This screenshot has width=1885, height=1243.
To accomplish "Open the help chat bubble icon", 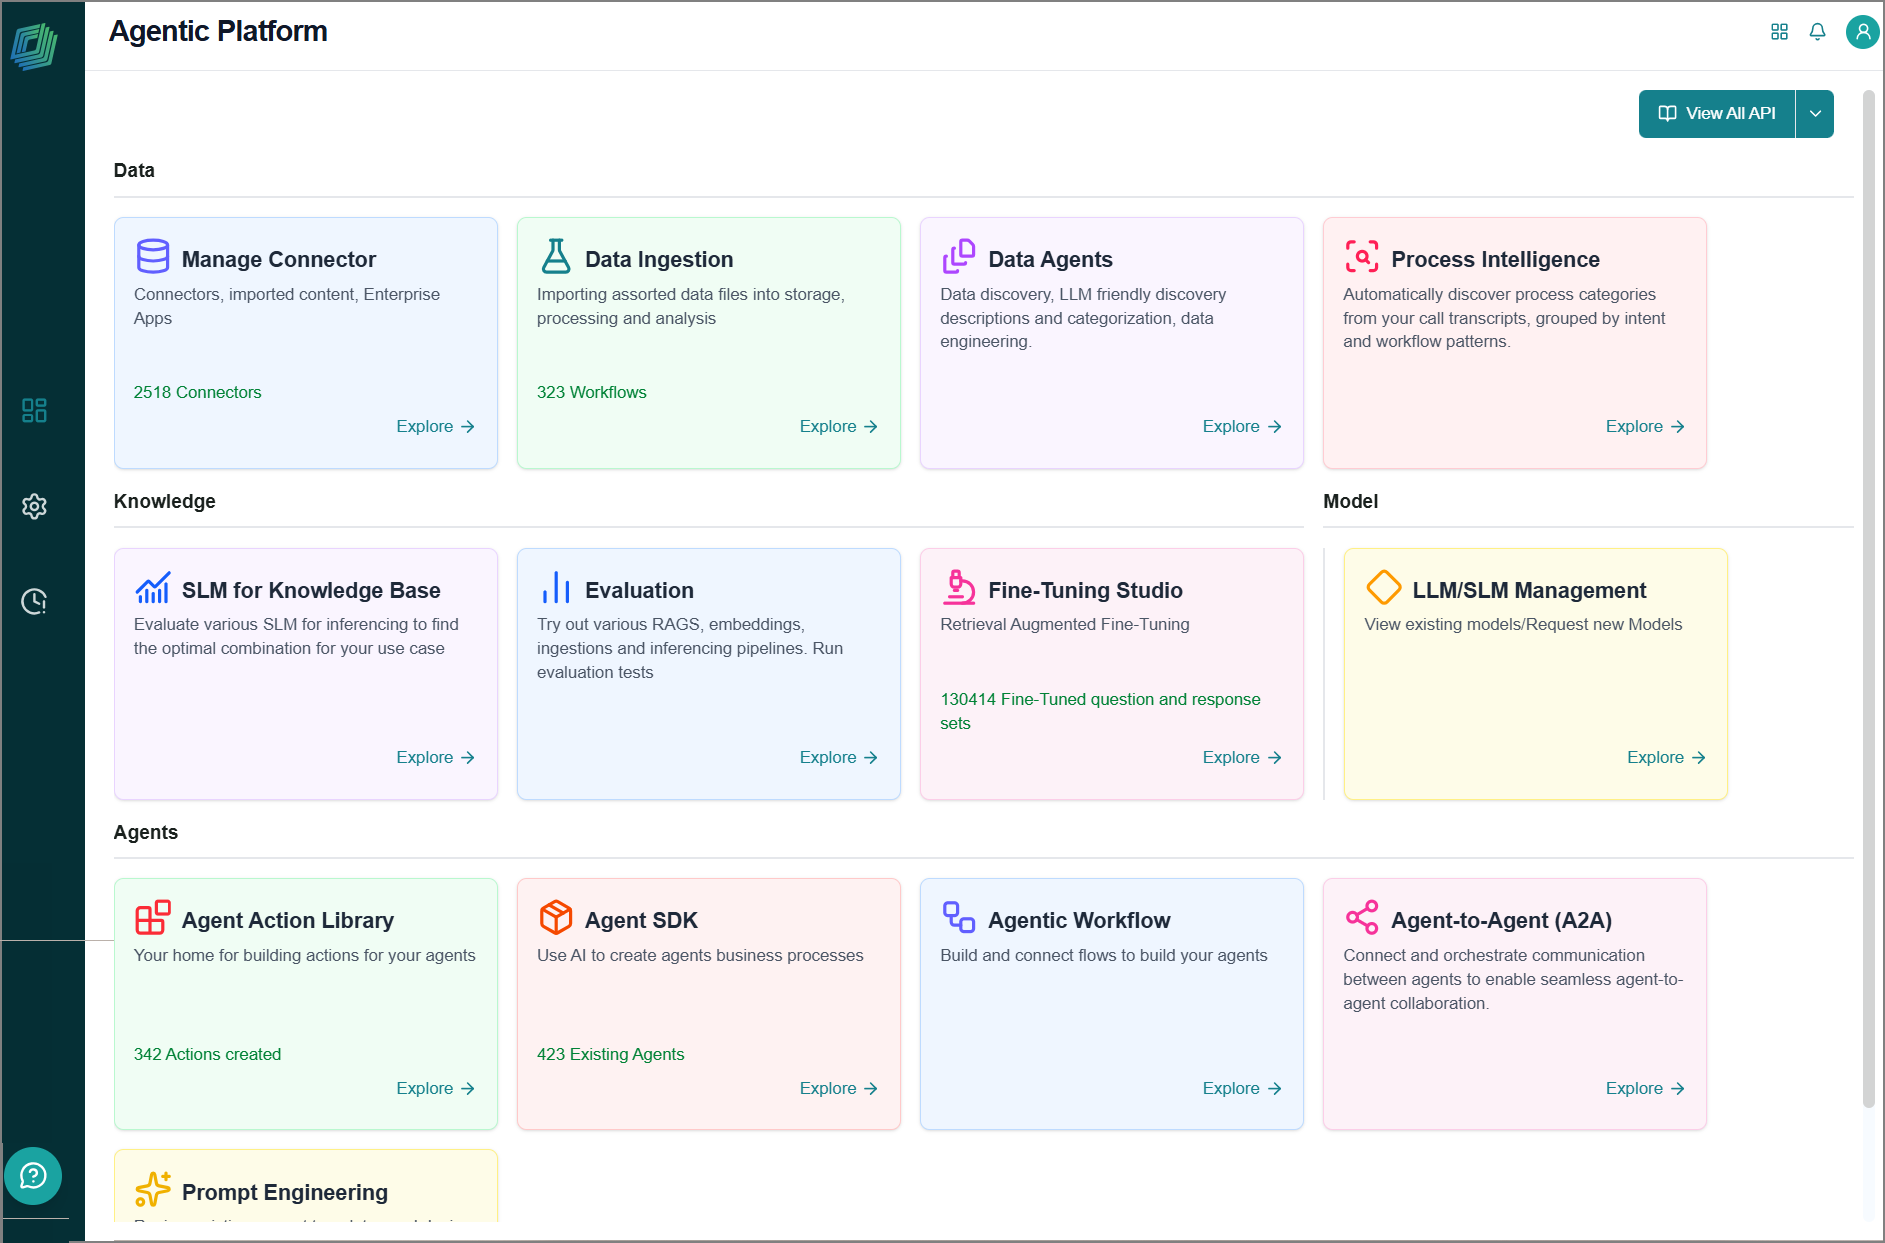I will pos(33,1176).
